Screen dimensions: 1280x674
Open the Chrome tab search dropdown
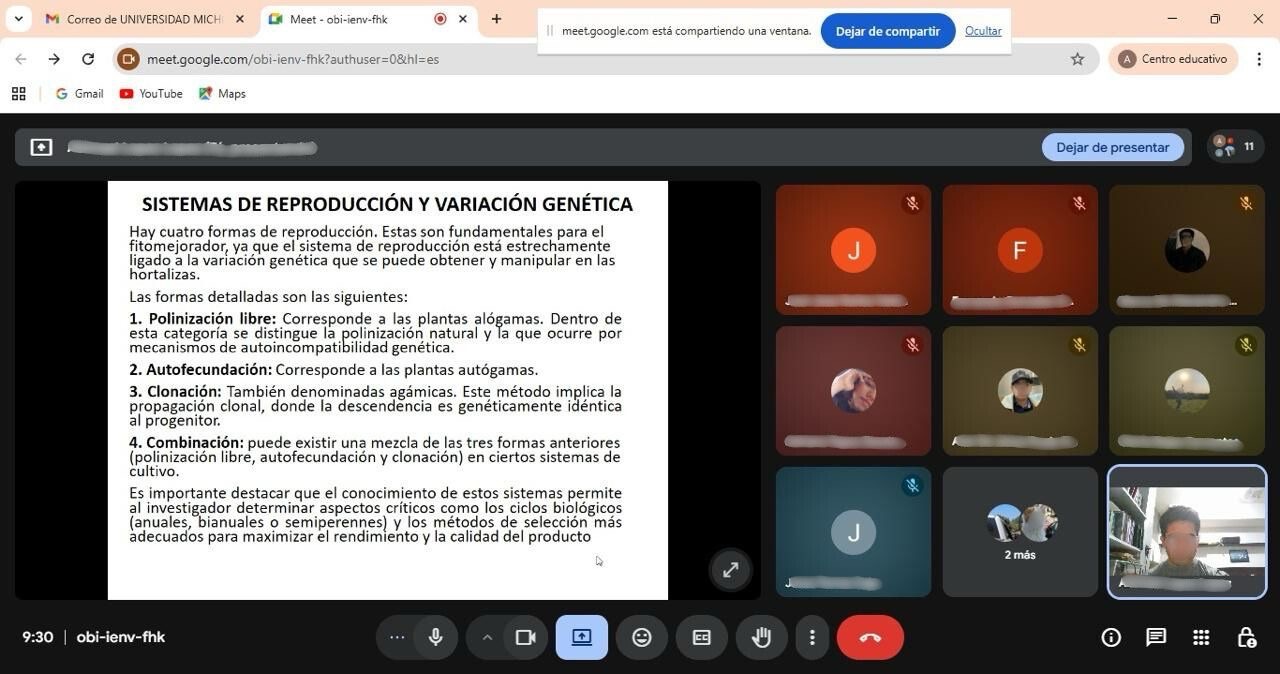pos(18,19)
